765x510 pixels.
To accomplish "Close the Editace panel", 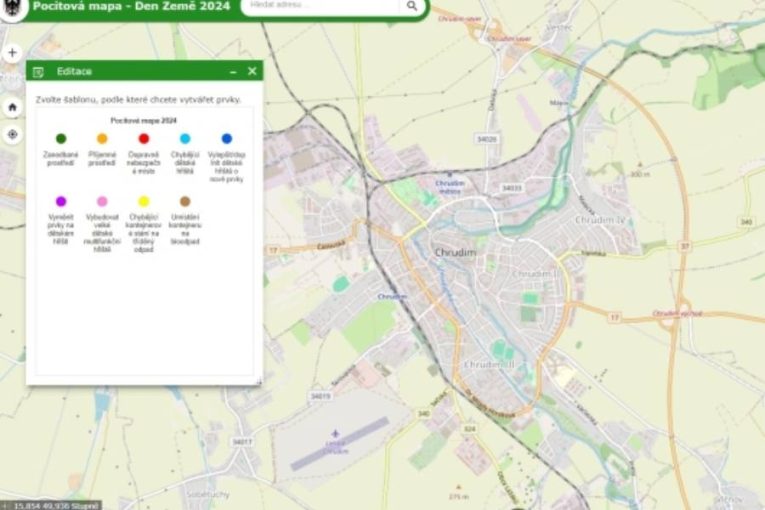I will [252, 71].
